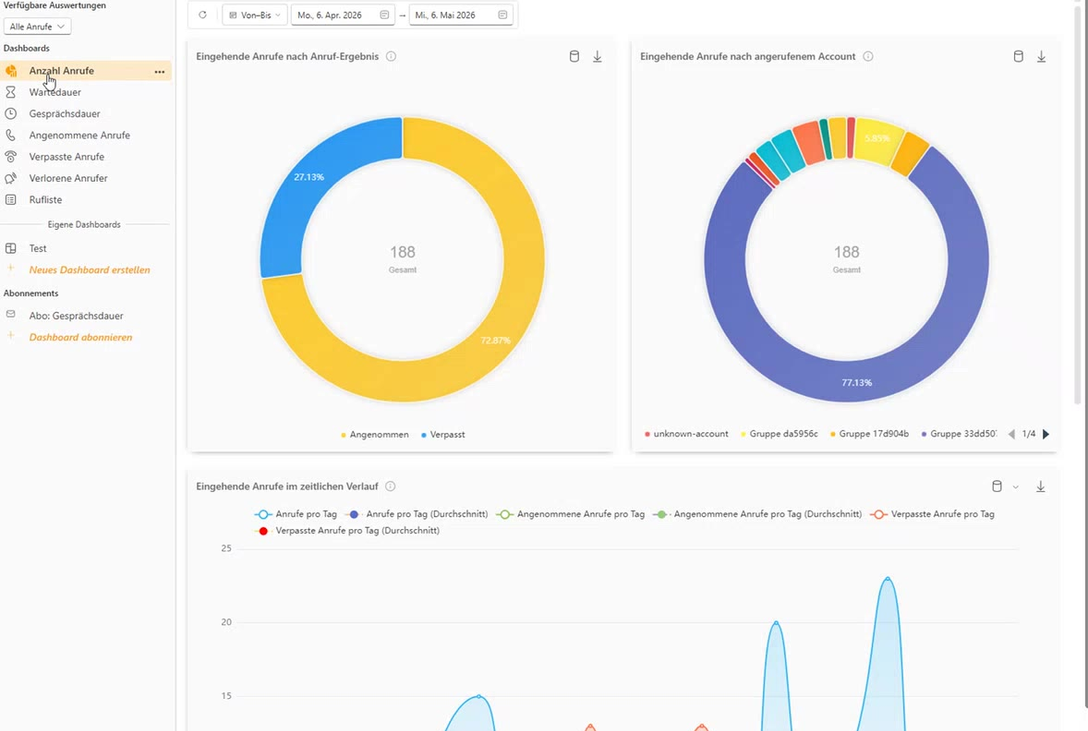Image resolution: width=1088 pixels, height=731 pixels.
Task: Toggle the Gruppe da5956c legend entry
Action: pos(779,434)
